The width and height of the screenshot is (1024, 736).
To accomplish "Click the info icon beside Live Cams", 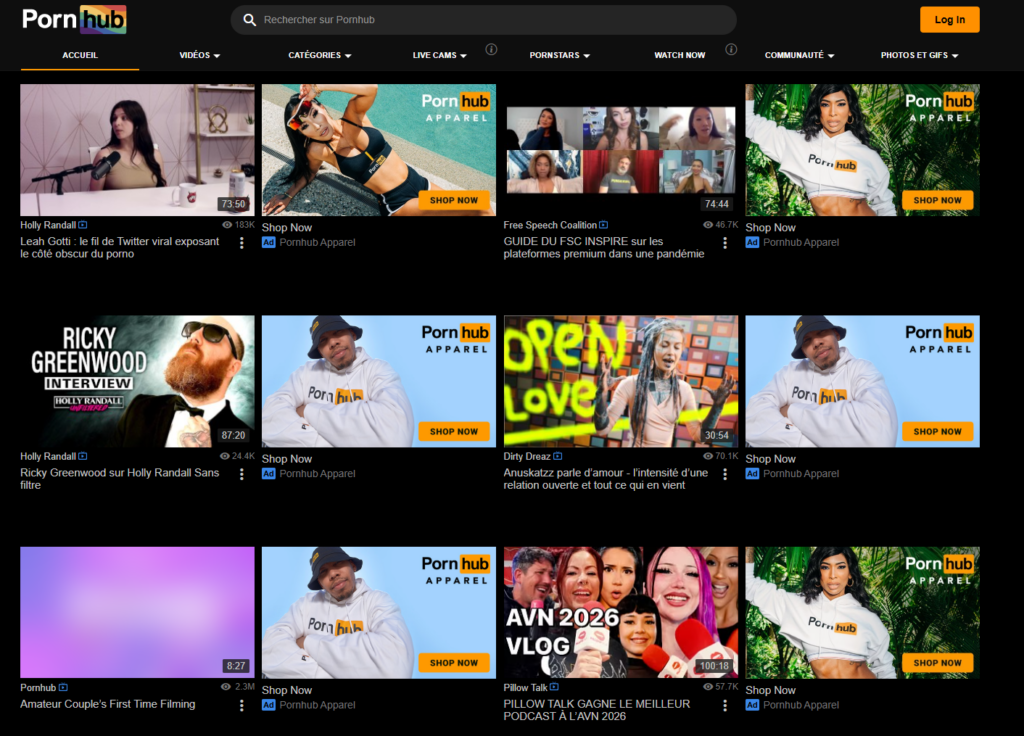I will click(491, 50).
